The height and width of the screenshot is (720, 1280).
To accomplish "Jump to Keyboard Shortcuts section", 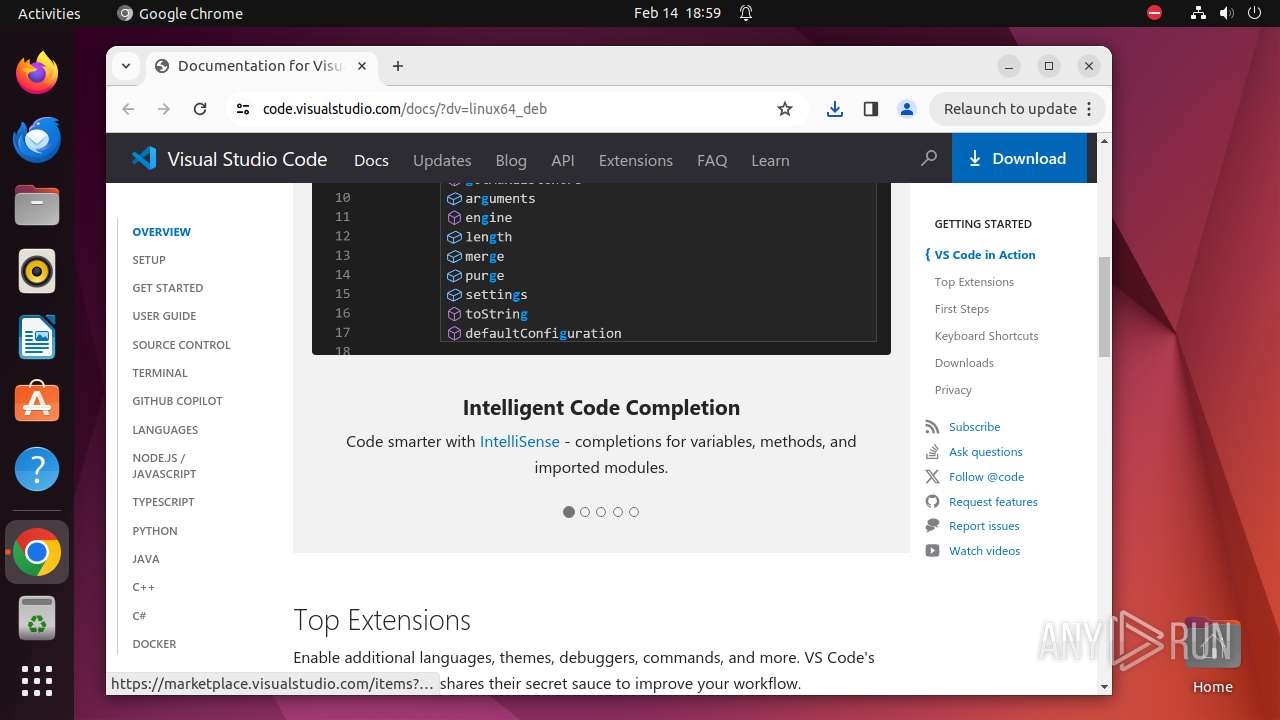I will click(x=986, y=336).
